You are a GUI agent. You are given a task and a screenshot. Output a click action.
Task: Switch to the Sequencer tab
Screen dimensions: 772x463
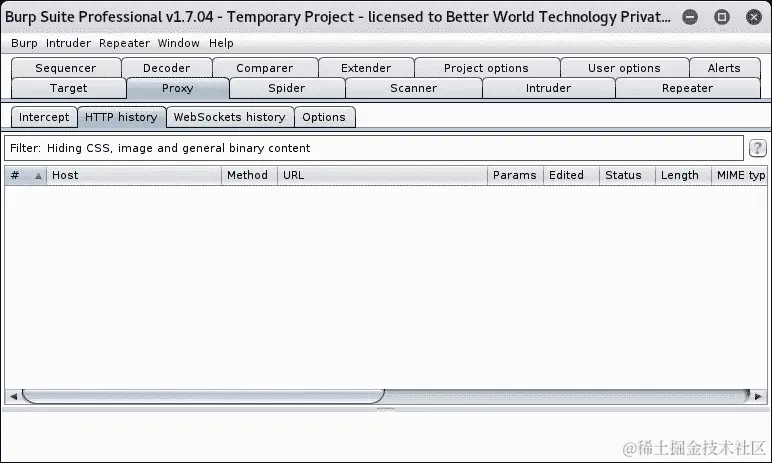point(65,68)
